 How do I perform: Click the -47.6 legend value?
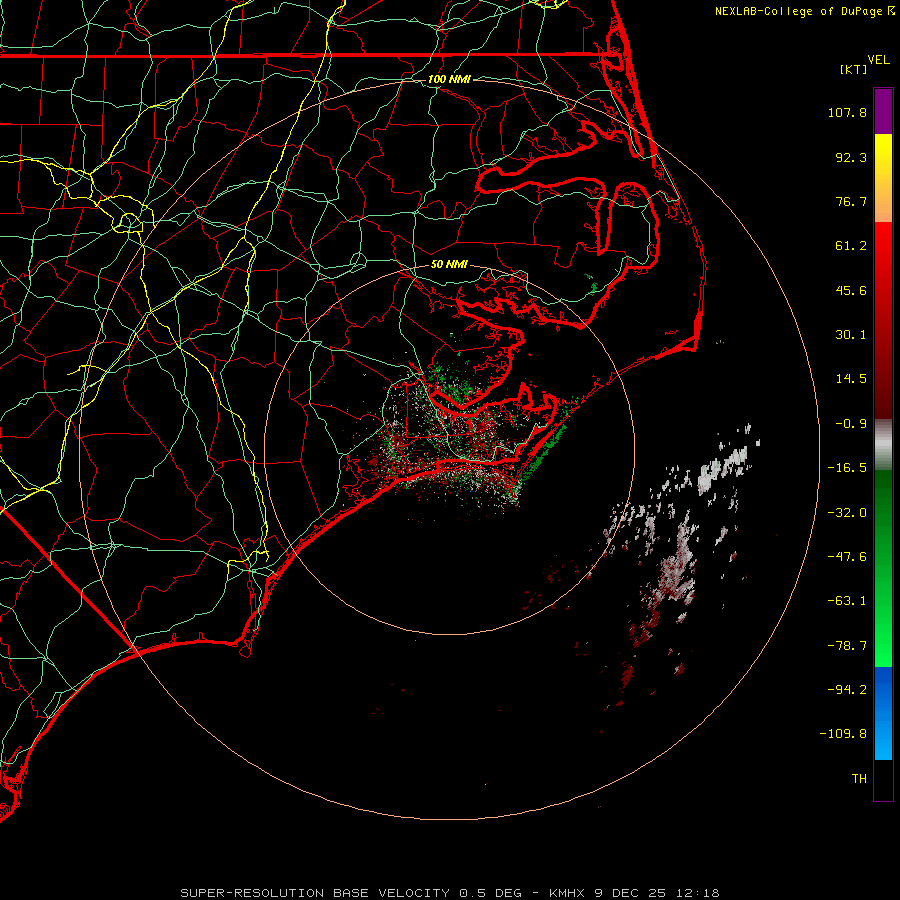847,557
